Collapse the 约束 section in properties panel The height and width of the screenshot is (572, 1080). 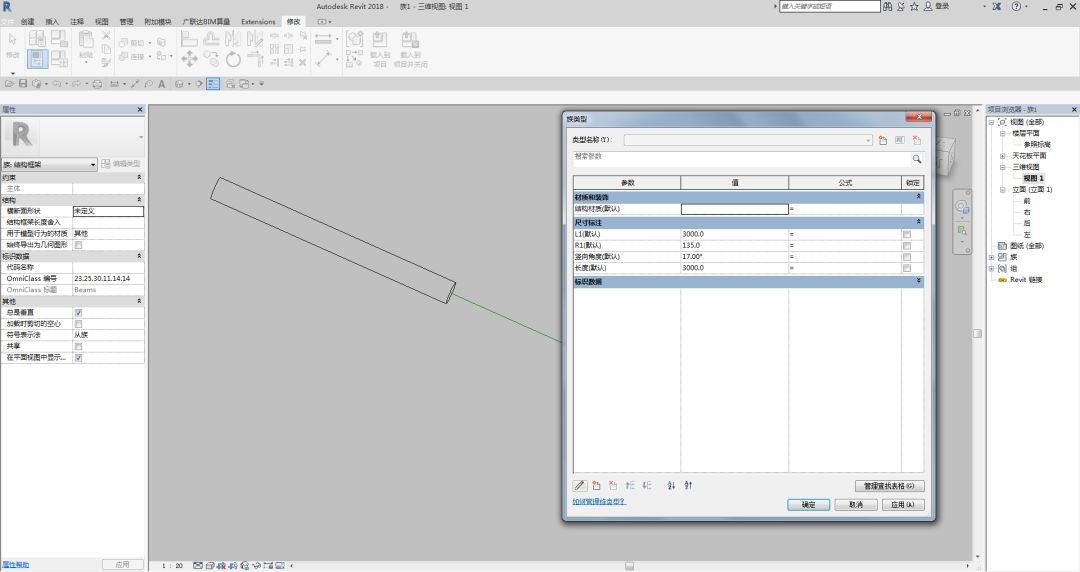pyautogui.click(x=139, y=177)
